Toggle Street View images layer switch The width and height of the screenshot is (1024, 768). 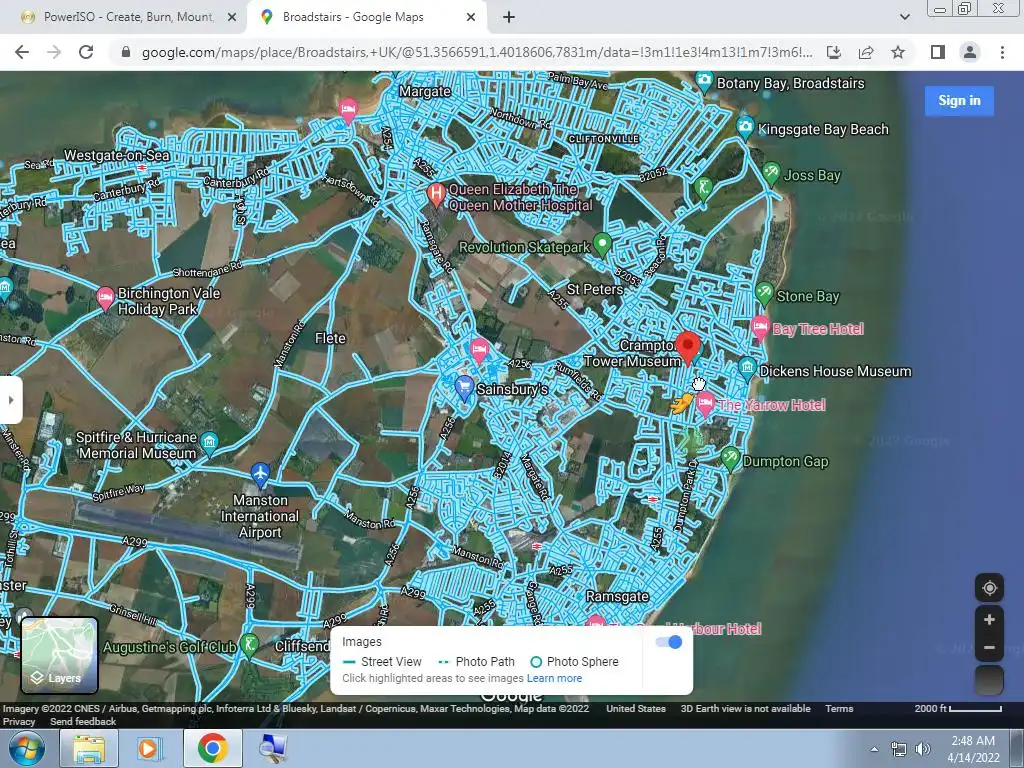point(669,642)
